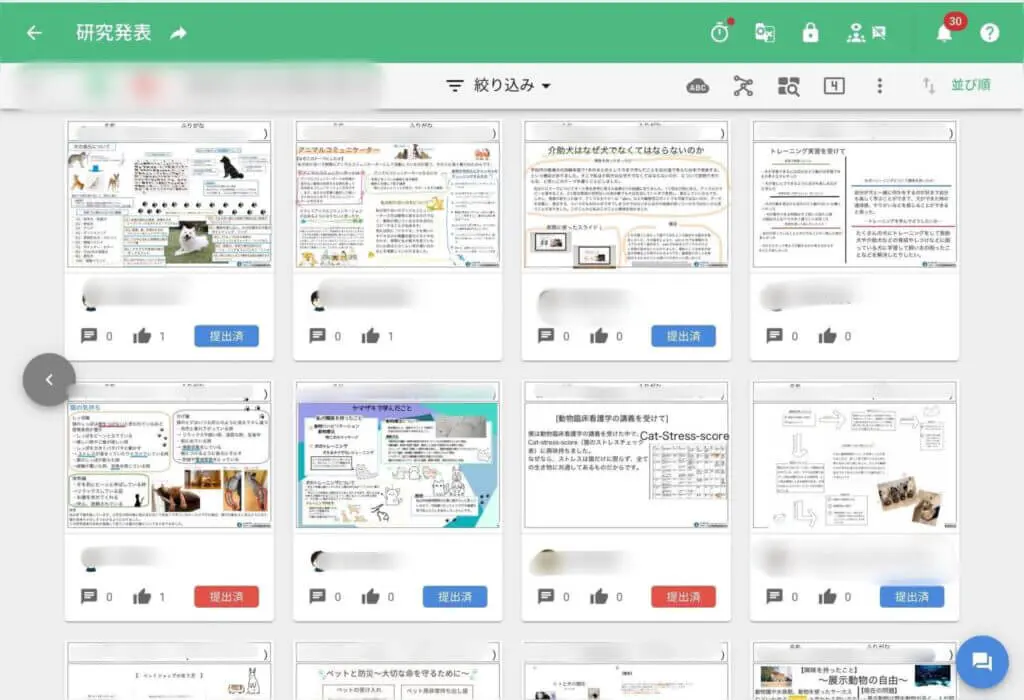
Task: Like the 介助犬 card with thumbs-up
Action: coord(599,336)
